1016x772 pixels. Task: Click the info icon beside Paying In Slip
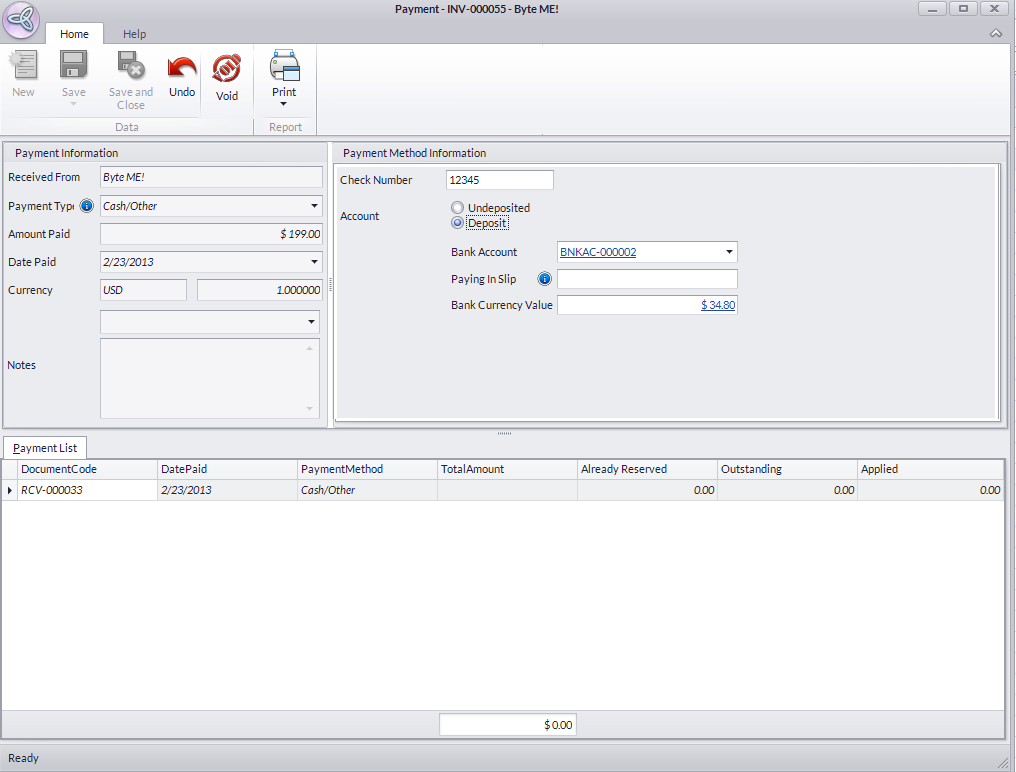[545, 279]
